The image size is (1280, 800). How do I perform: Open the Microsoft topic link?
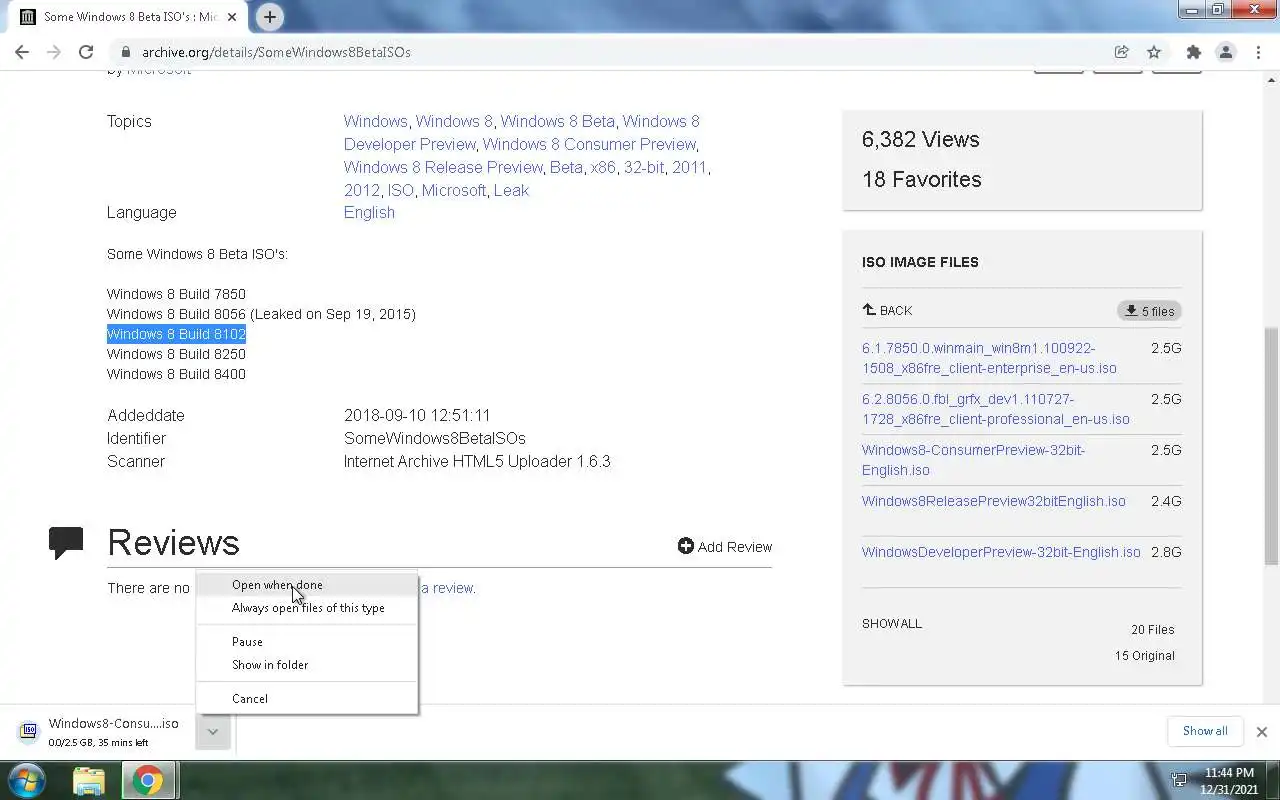pyautogui.click(x=454, y=190)
